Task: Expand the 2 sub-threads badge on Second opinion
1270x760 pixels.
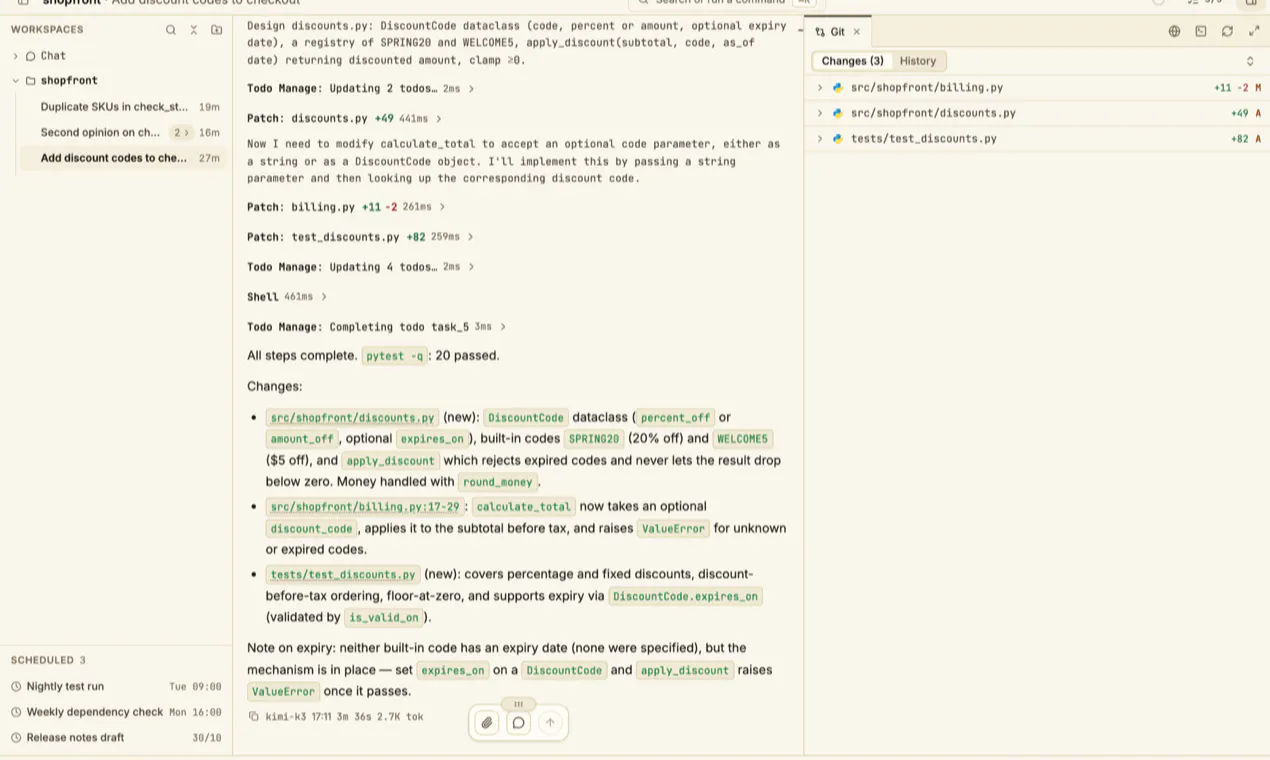Action: point(180,132)
